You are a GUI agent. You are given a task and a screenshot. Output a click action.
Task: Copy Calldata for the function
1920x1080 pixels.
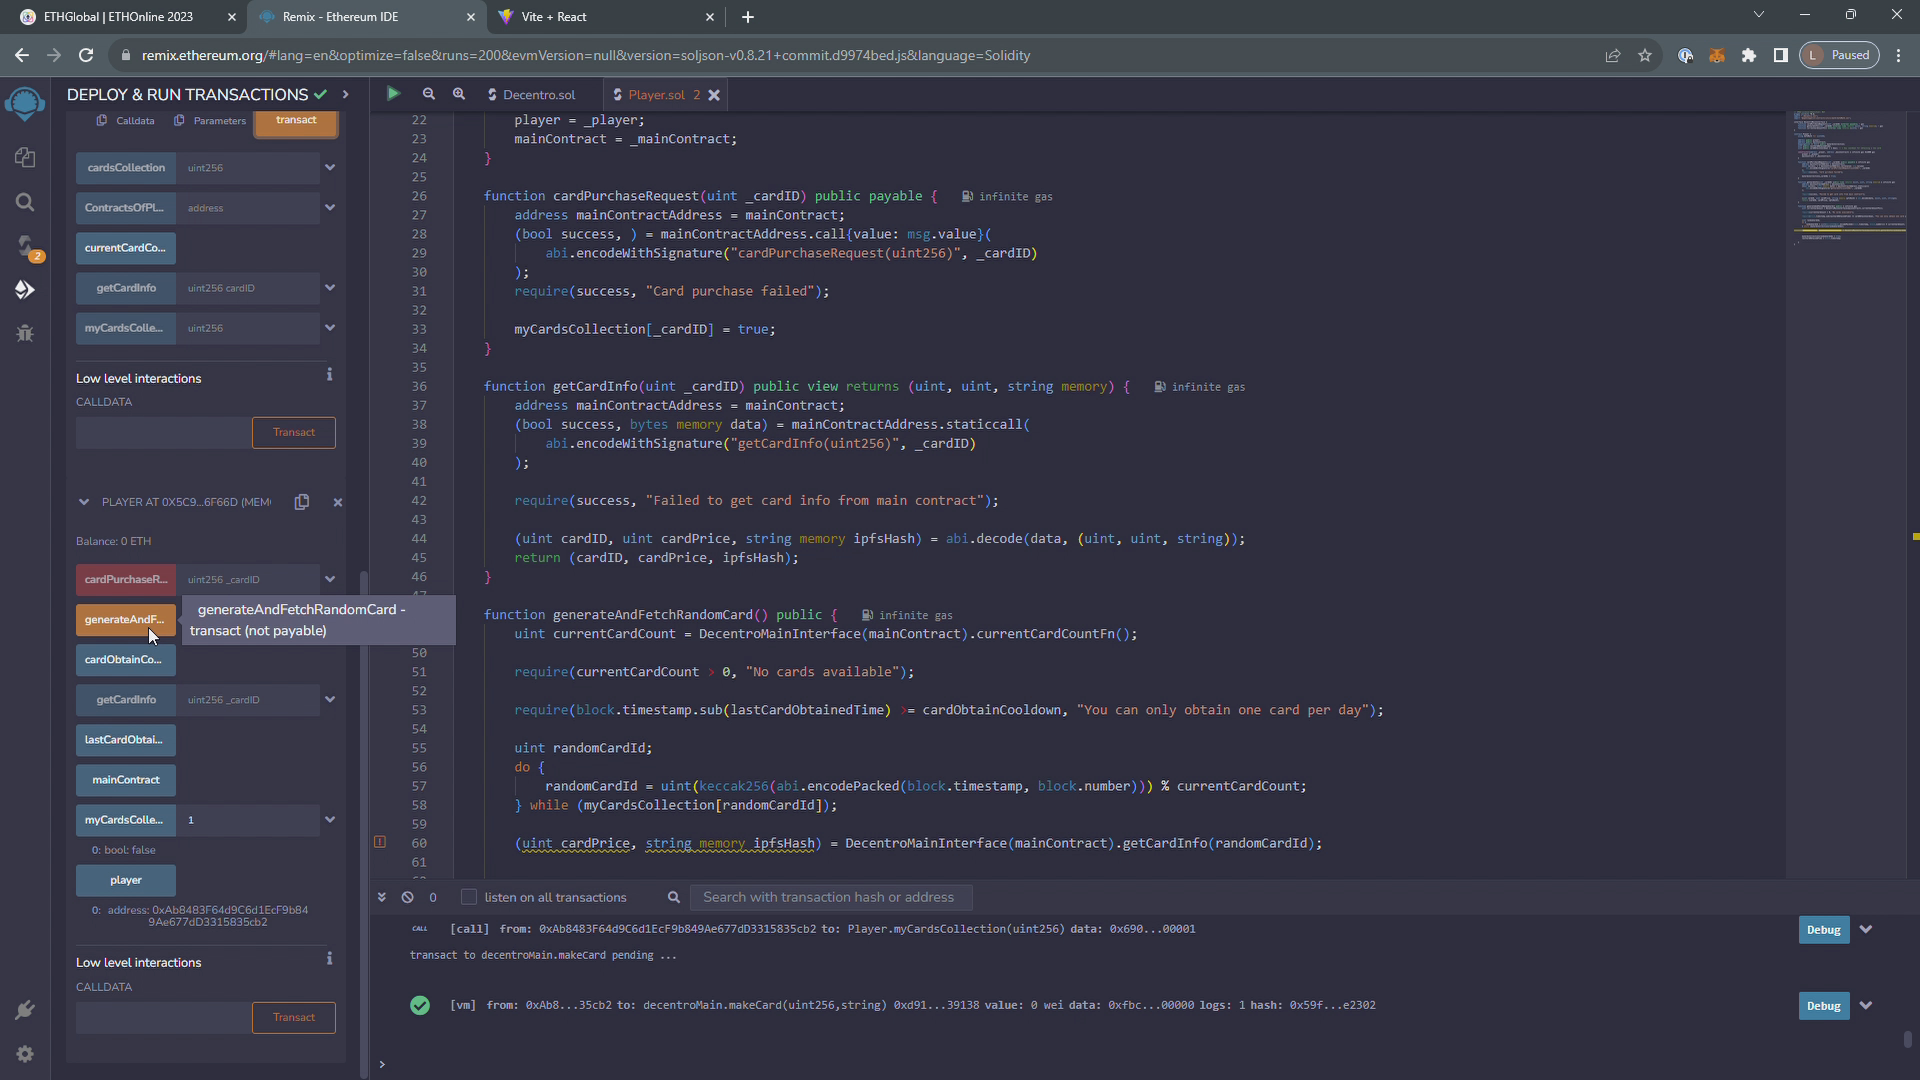125,121
